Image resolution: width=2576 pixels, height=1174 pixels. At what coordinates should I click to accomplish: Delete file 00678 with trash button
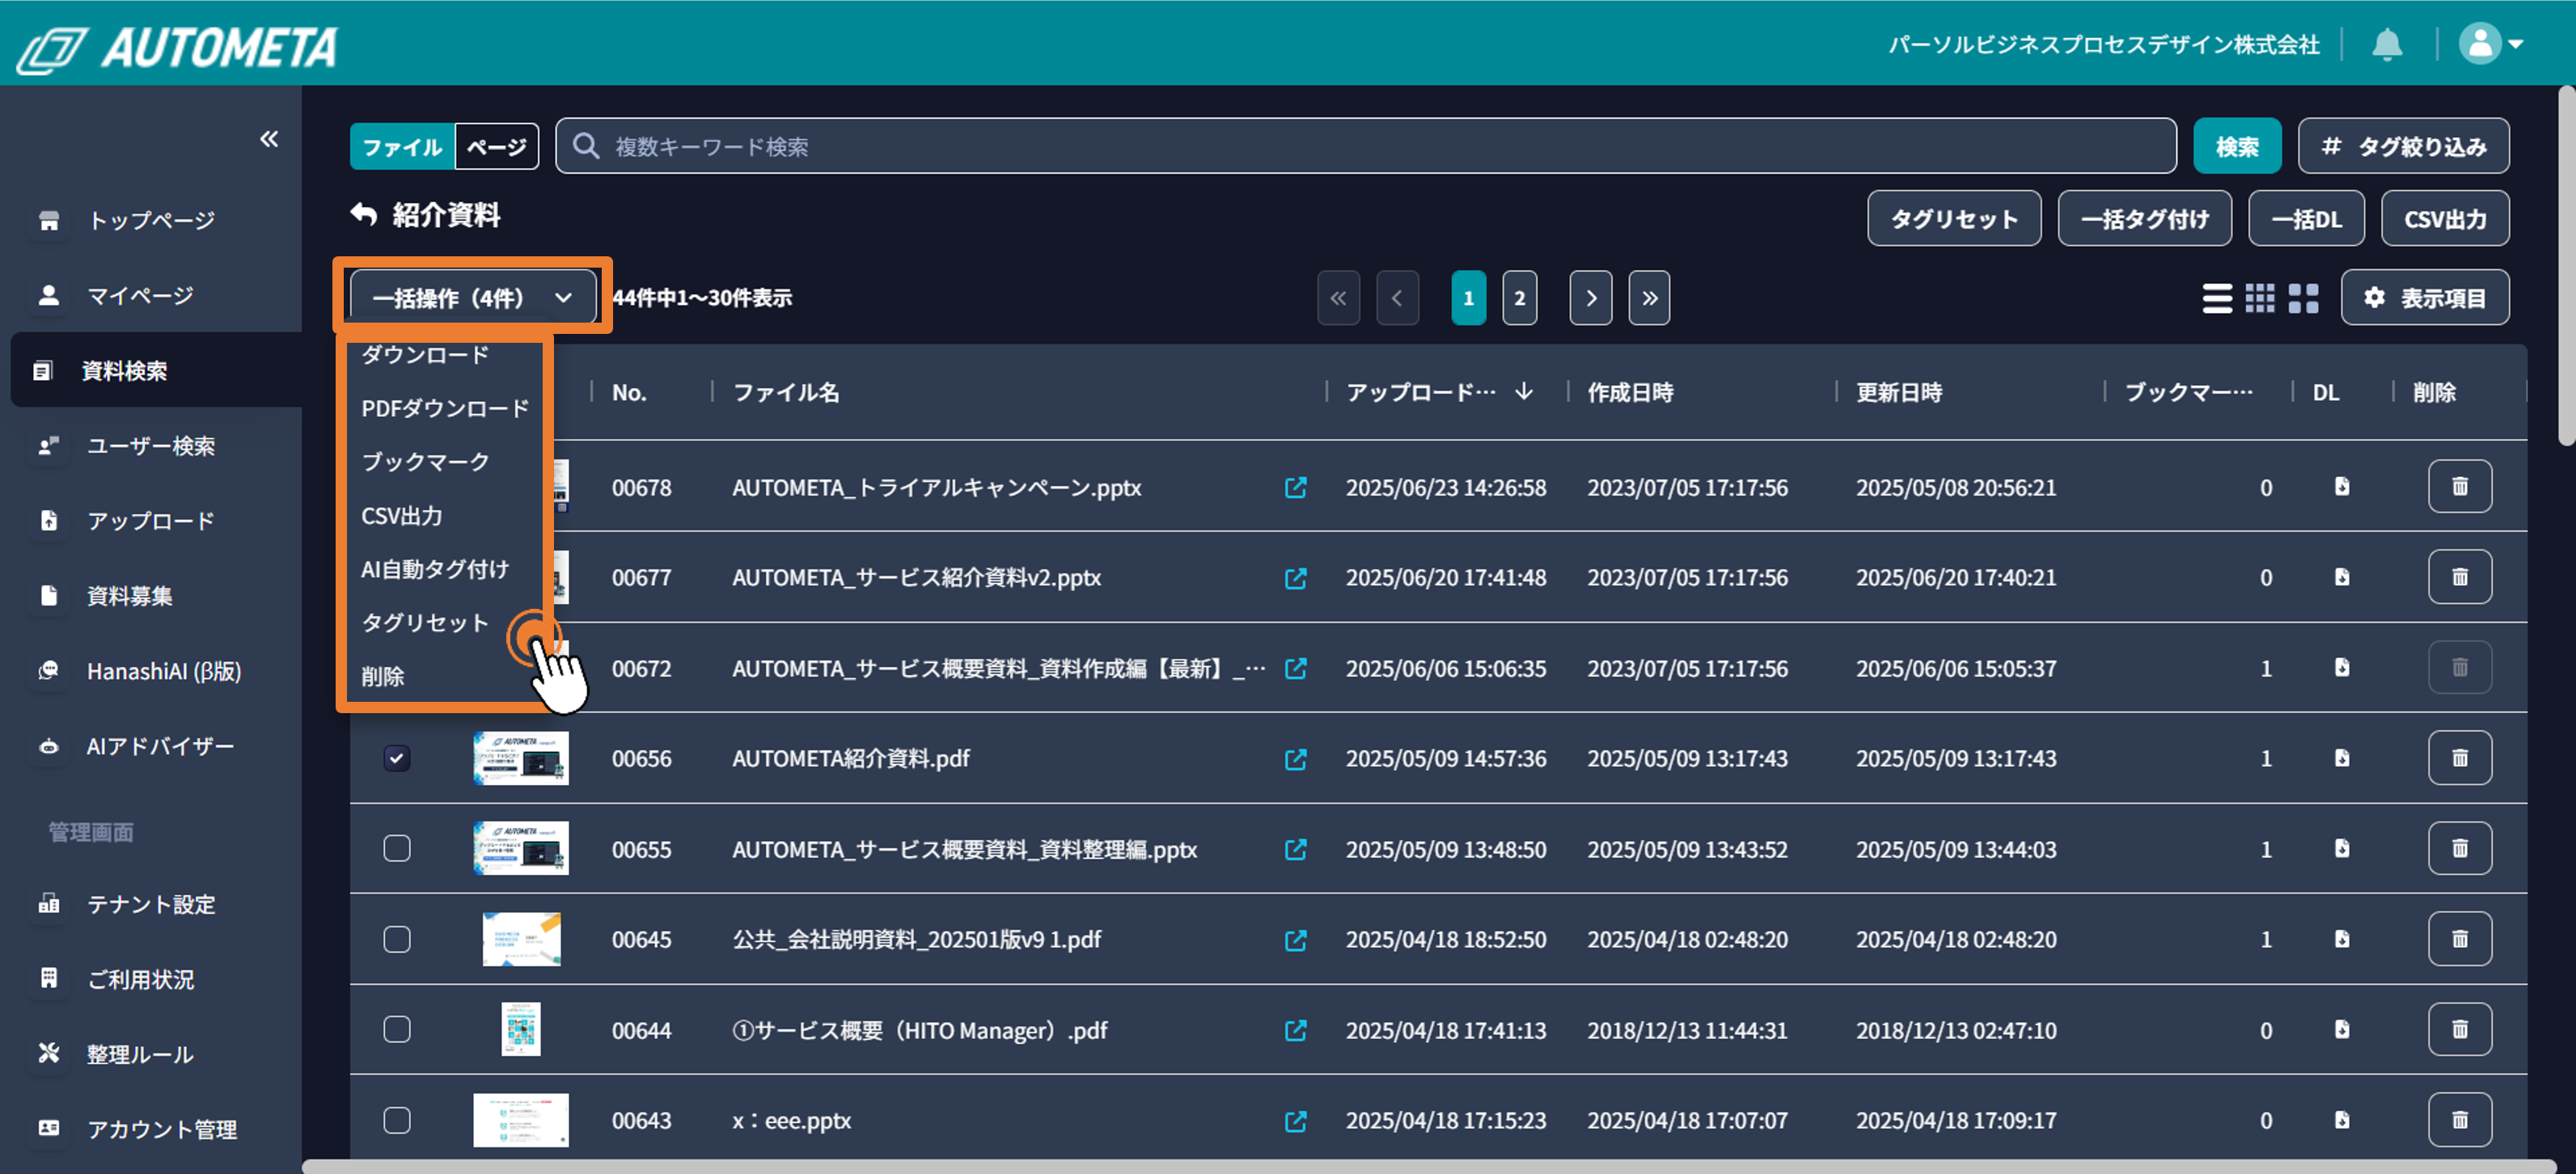pyautogui.click(x=2459, y=486)
